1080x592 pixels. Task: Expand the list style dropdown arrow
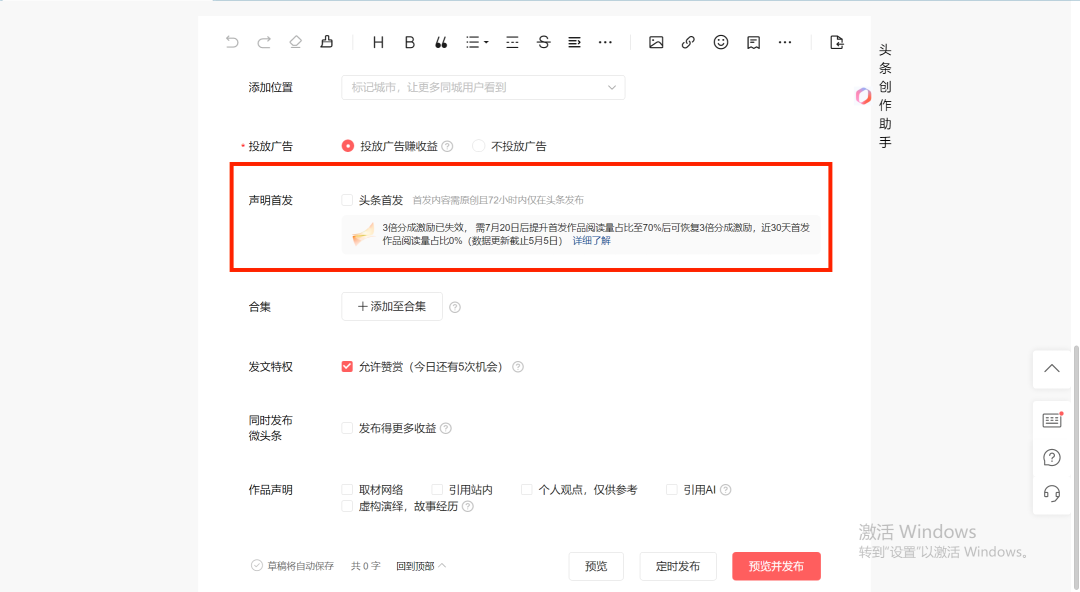486,43
